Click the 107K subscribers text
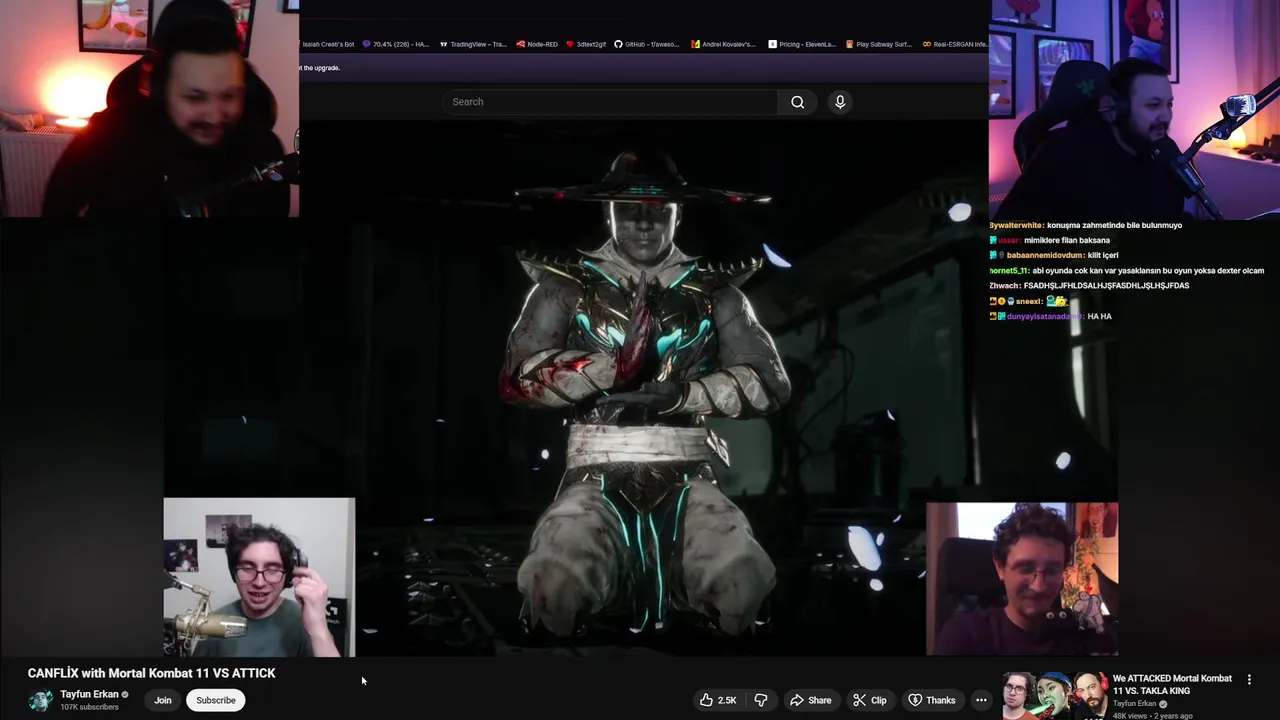The height and width of the screenshot is (720, 1280). [x=89, y=707]
